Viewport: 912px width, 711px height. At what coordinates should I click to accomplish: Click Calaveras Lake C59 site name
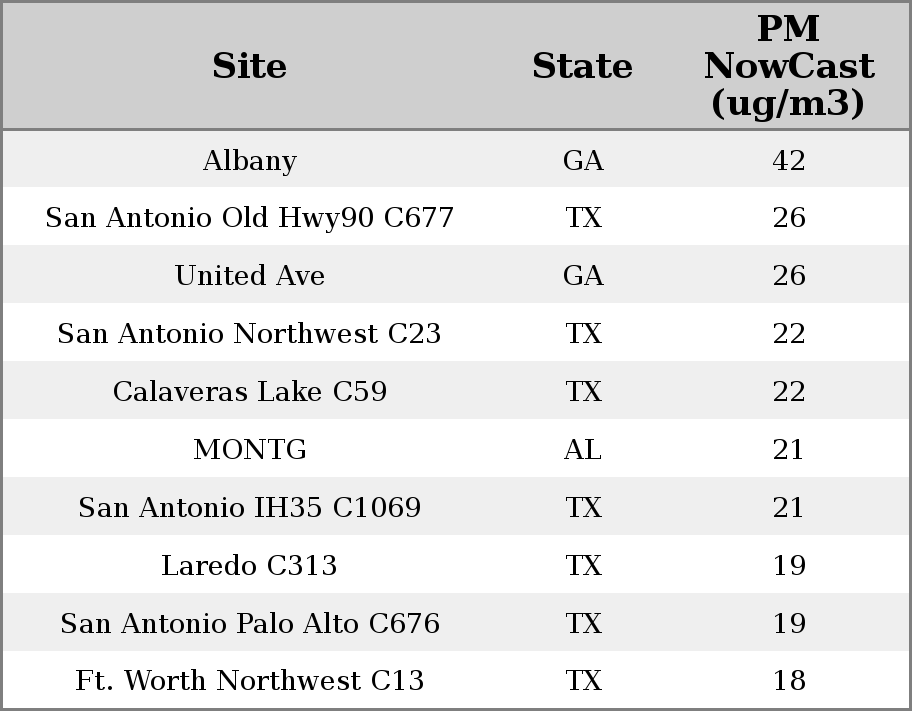pyautogui.click(x=250, y=392)
